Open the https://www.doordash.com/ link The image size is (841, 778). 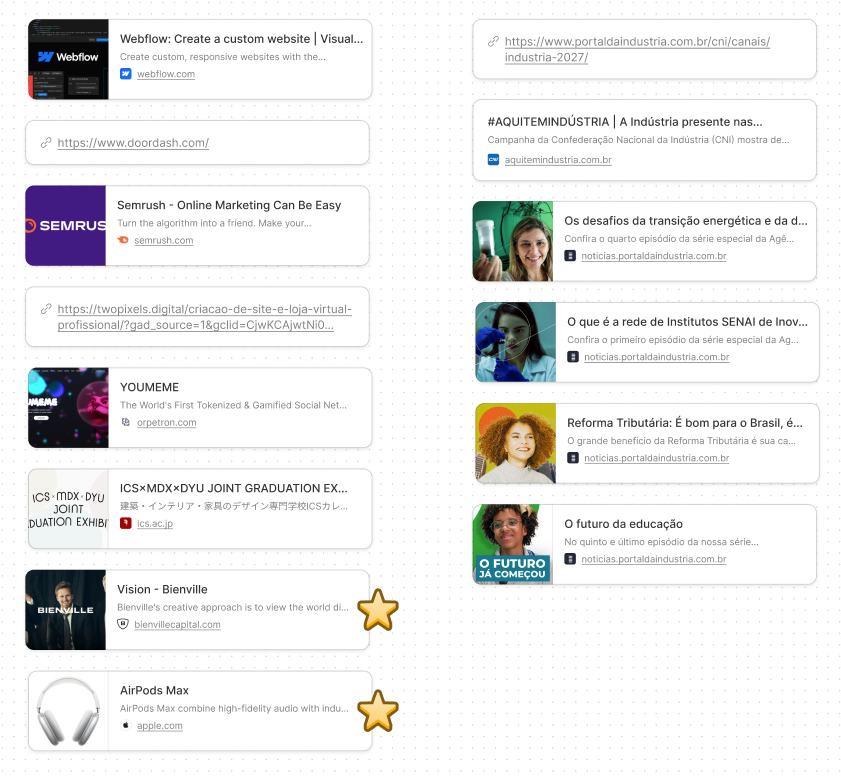tap(133, 143)
